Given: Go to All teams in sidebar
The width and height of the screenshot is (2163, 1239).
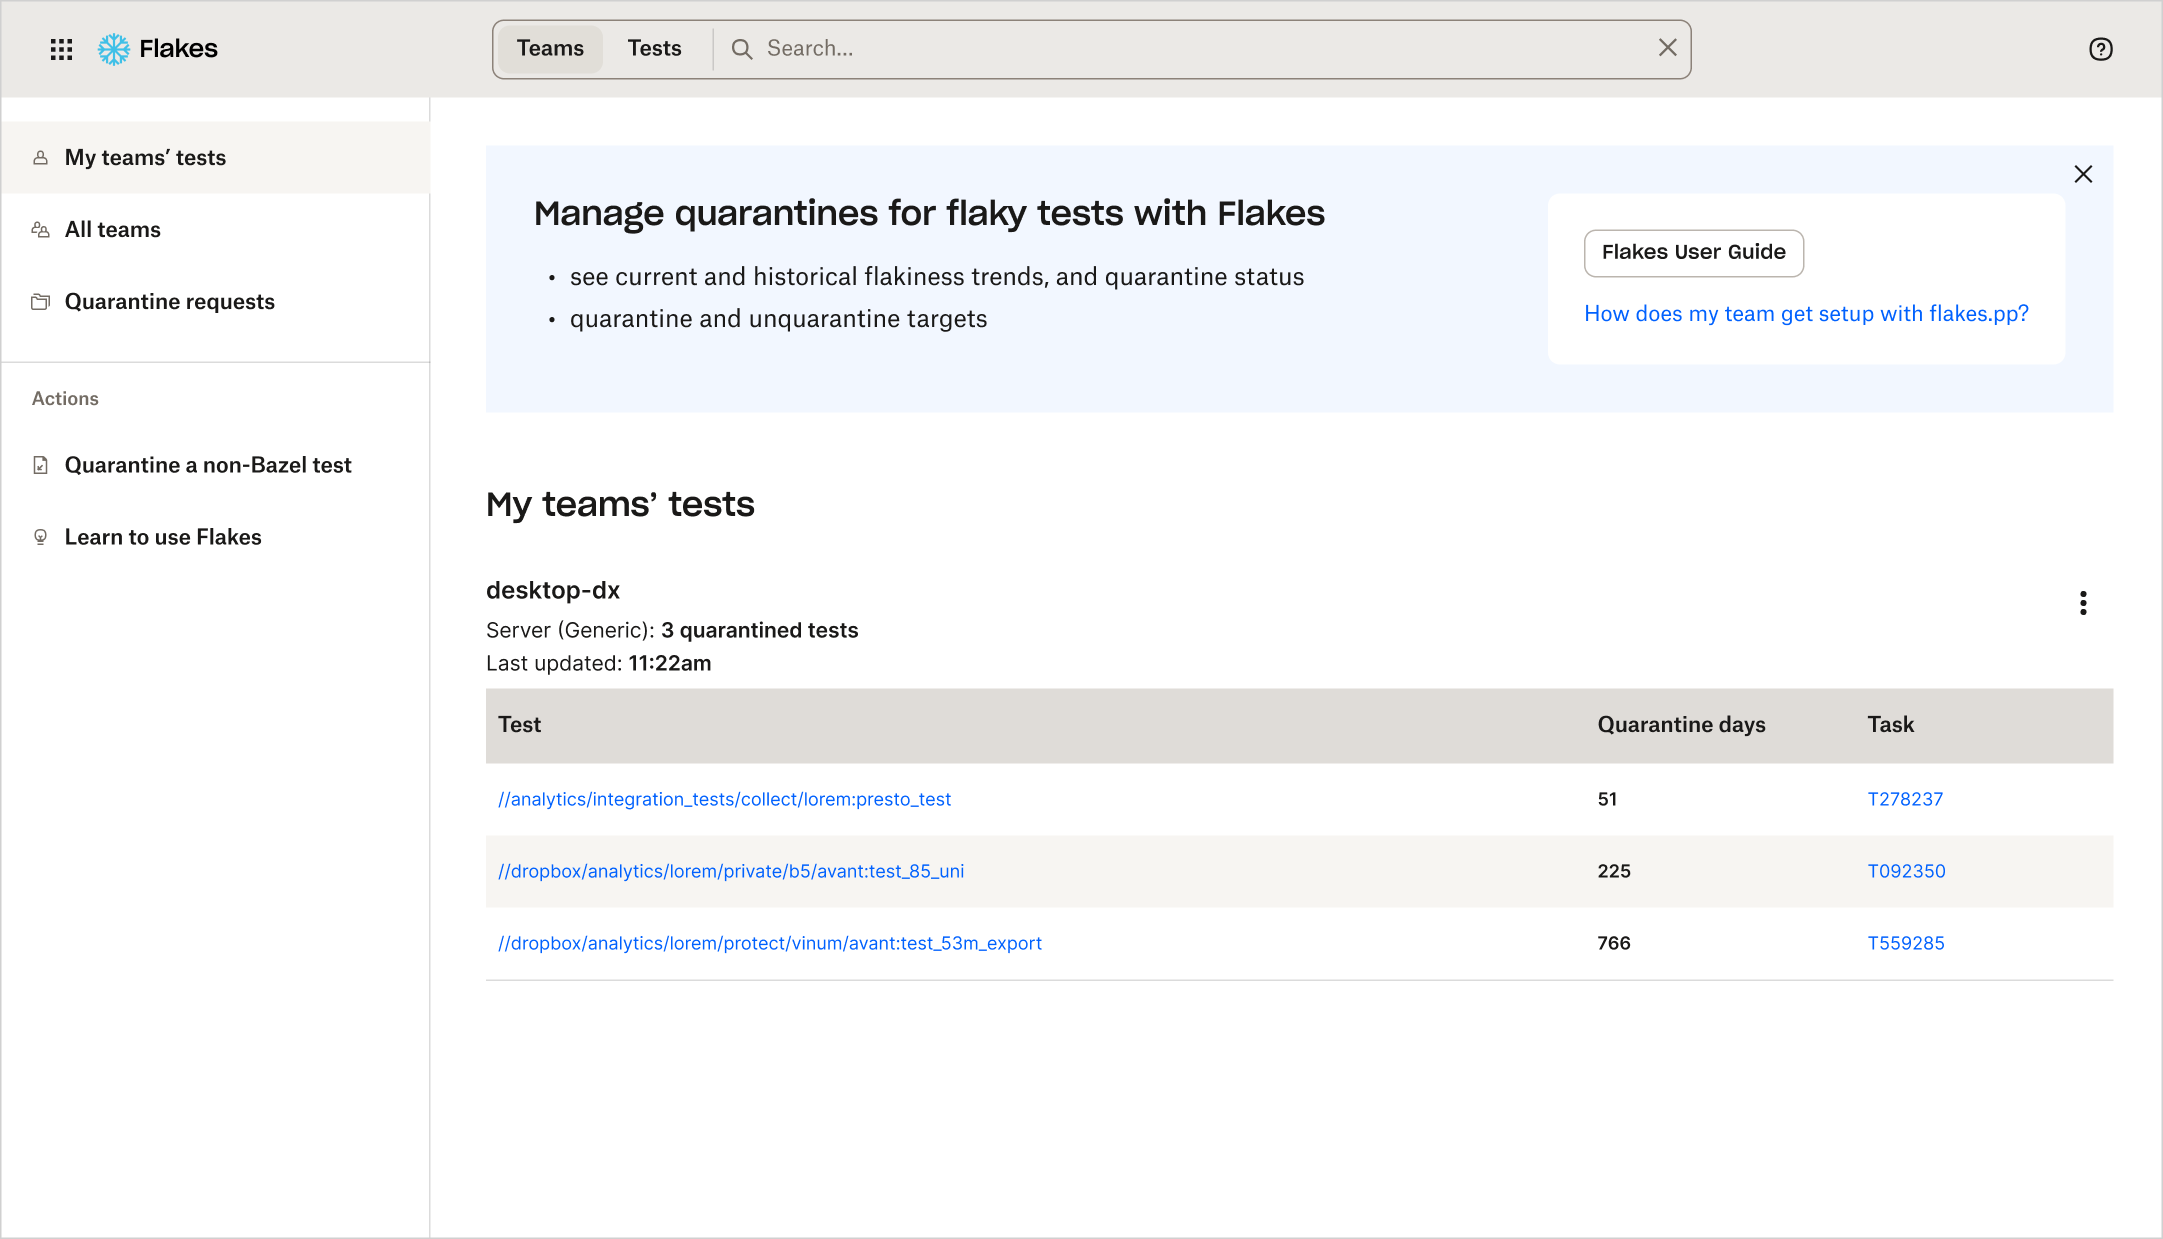Looking at the screenshot, I should (x=112, y=230).
